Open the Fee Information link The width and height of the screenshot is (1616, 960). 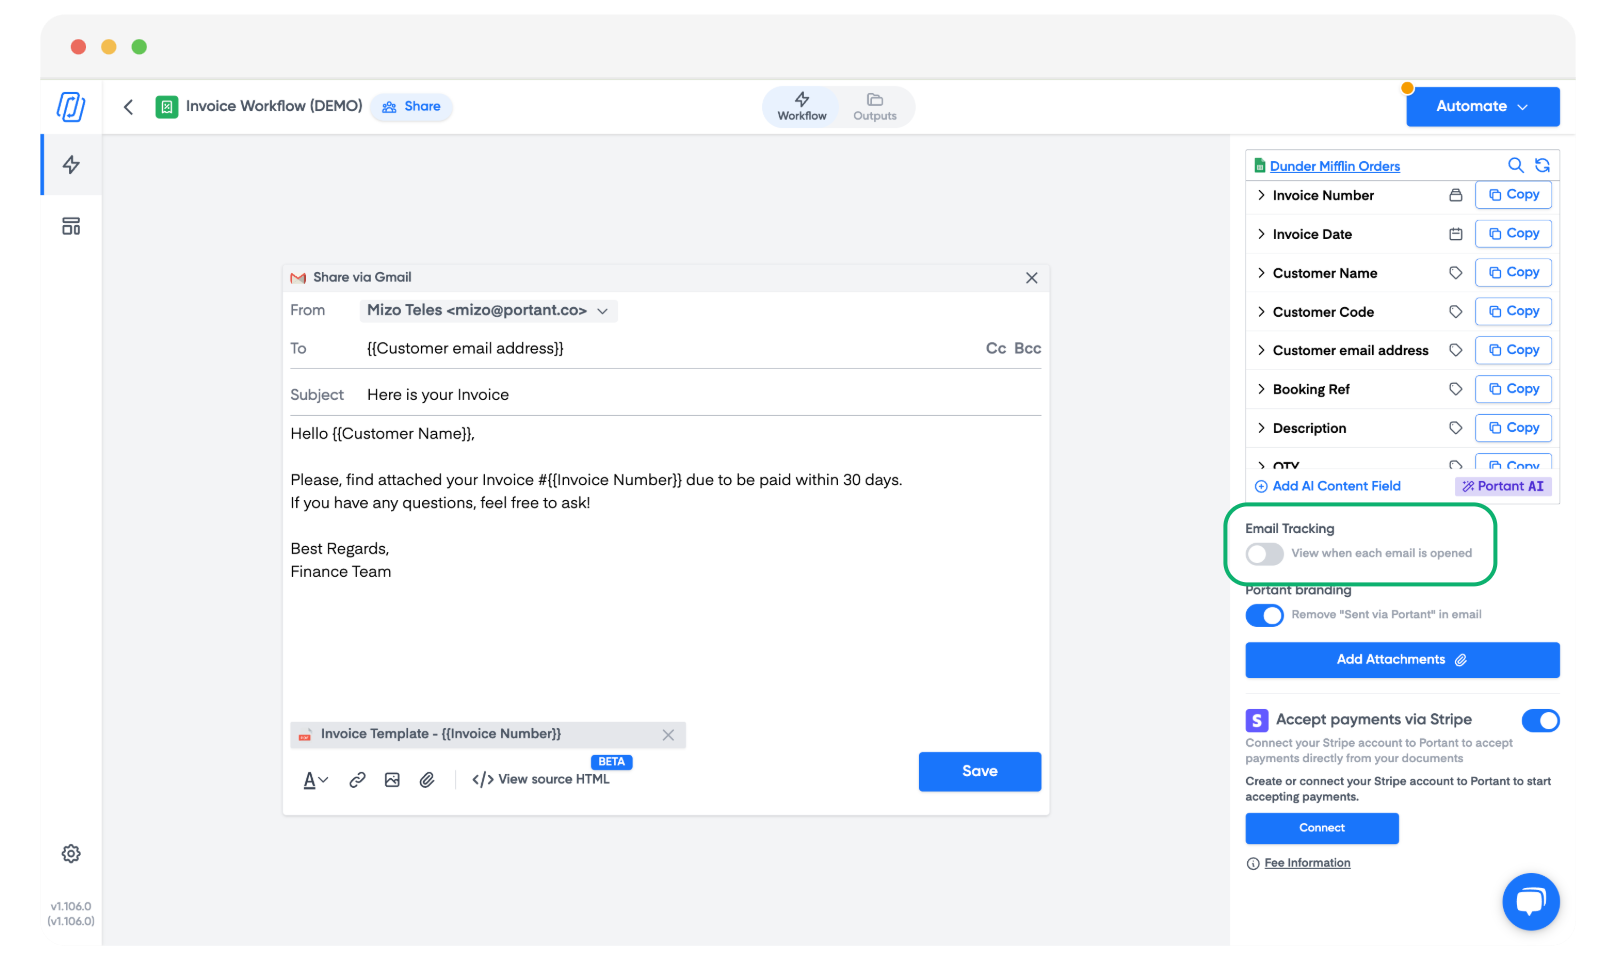pyautogui.click(x=1307, y=863)
